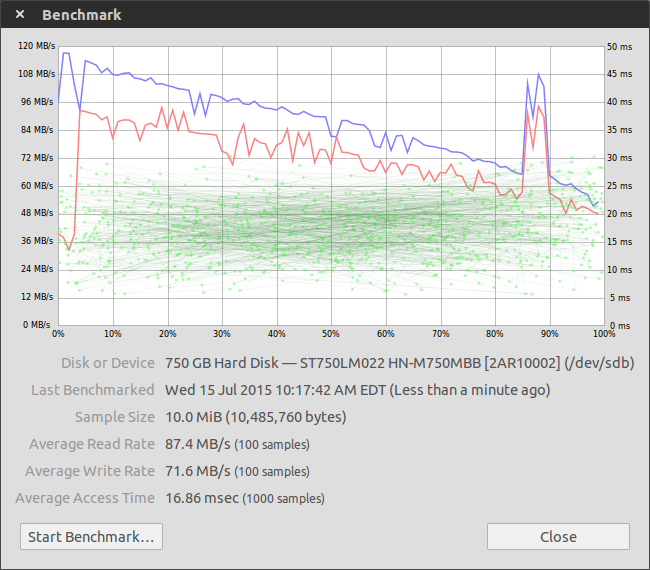The width and height of the screenshot is (650, 570).
Task: Click the 35 ms axis label
Action: click(619, 130)
